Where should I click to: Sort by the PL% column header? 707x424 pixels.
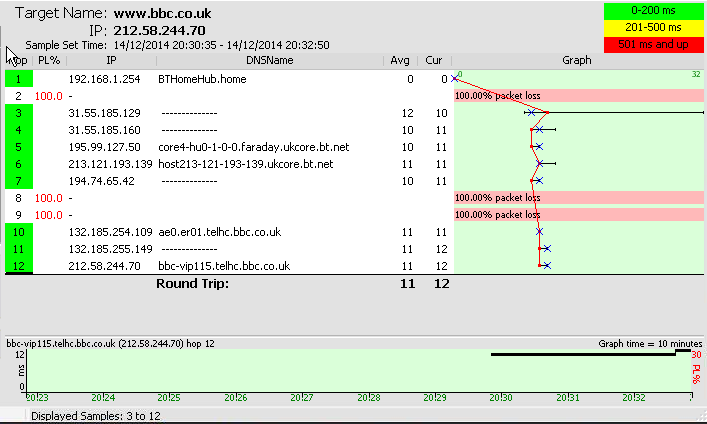point(49,60)
